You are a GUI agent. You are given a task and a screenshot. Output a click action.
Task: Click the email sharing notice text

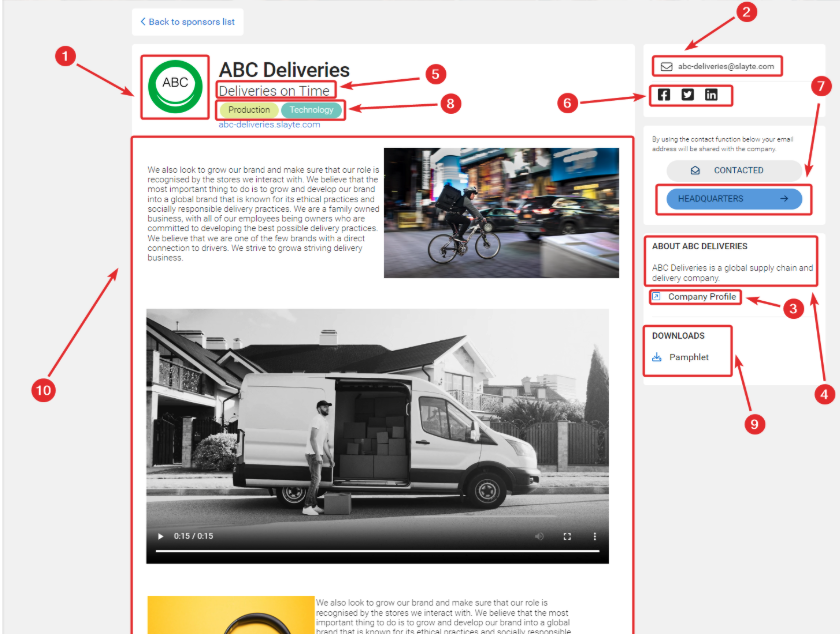coord(722,144)
